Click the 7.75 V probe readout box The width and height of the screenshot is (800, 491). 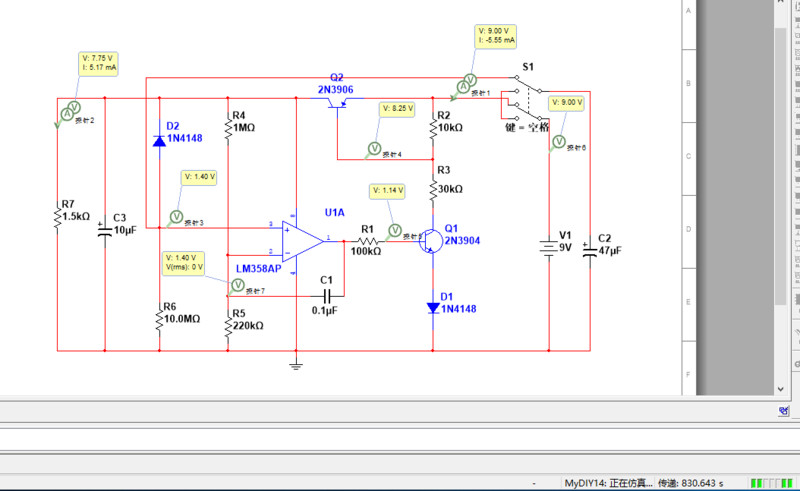(x=99, y=63)
